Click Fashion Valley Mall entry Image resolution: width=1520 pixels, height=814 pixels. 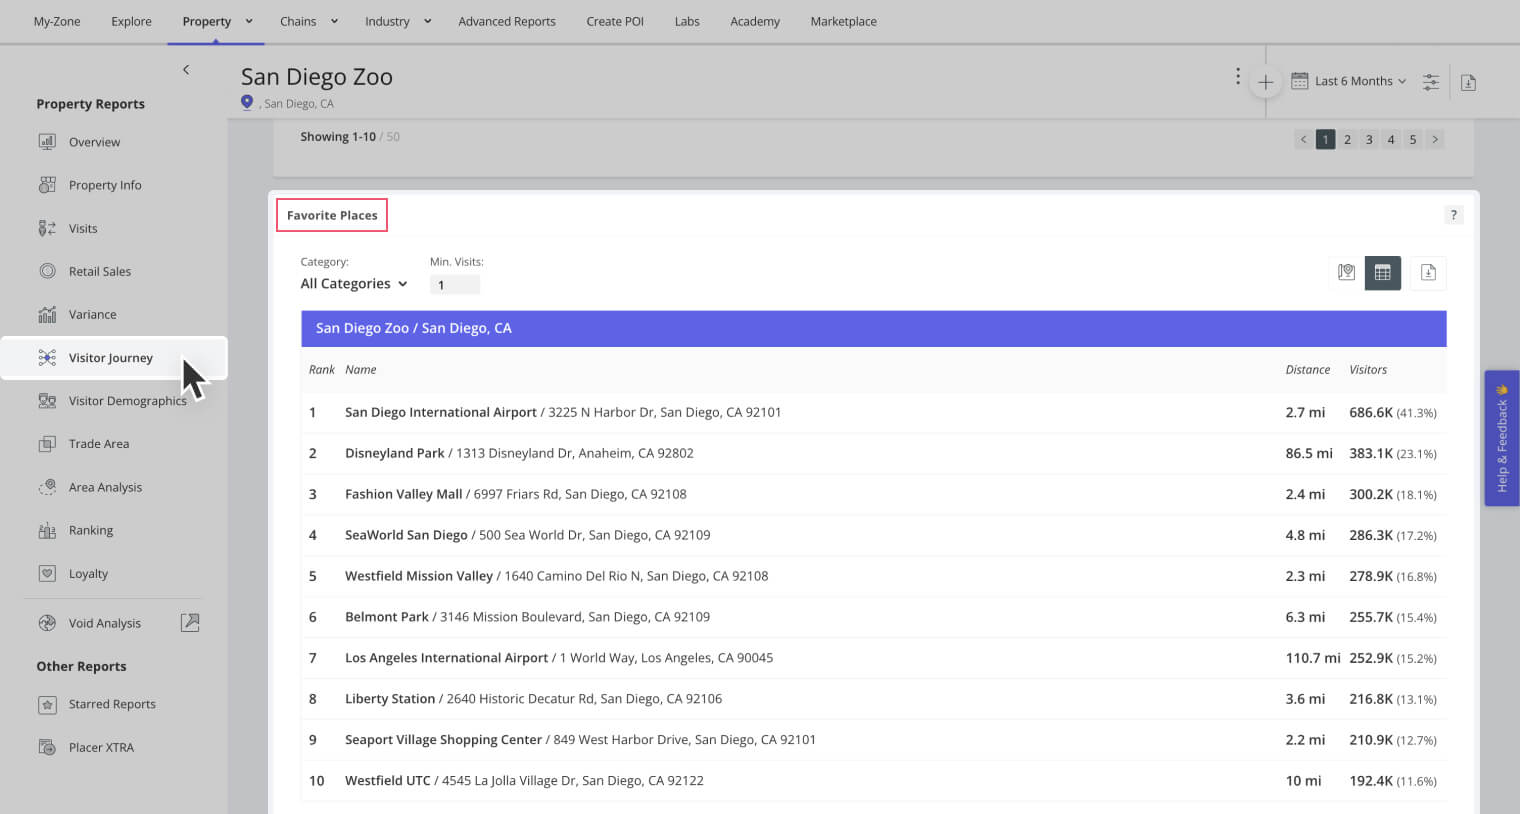[873, 494]
